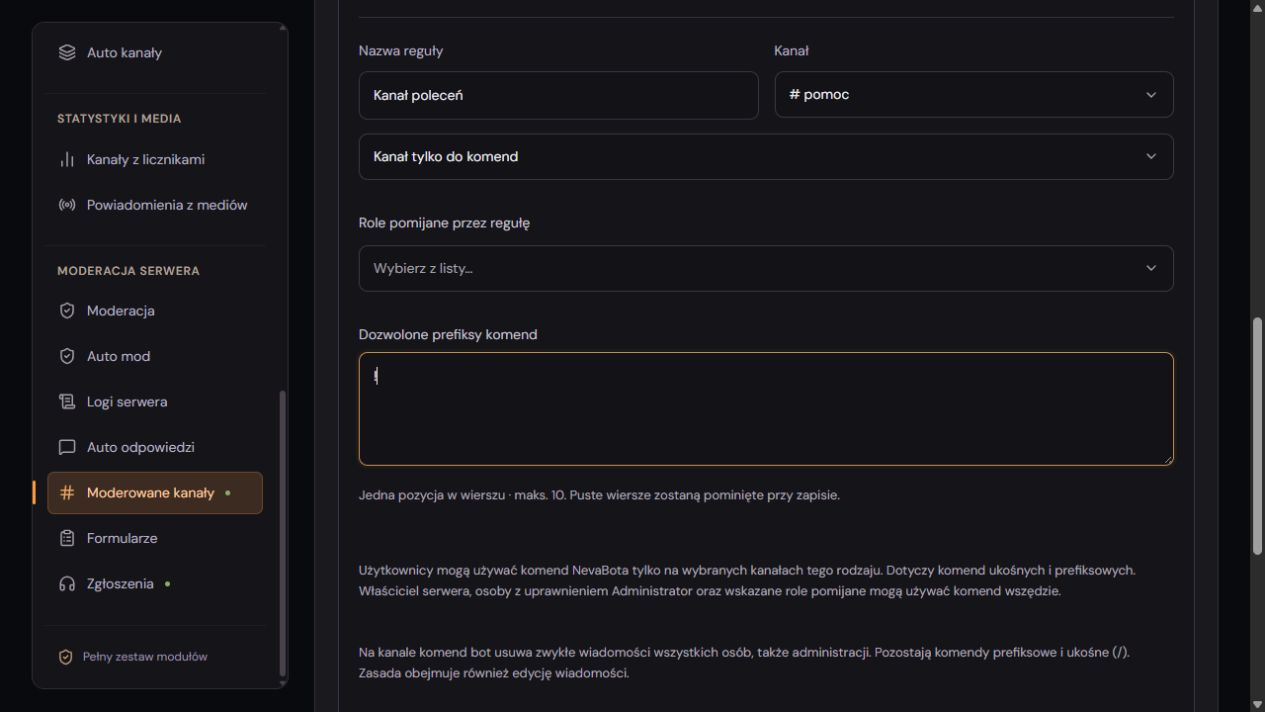
Task: Click the speech bubble icon beside Auto odpowiedzi
Action: click(x=67, y=447)
